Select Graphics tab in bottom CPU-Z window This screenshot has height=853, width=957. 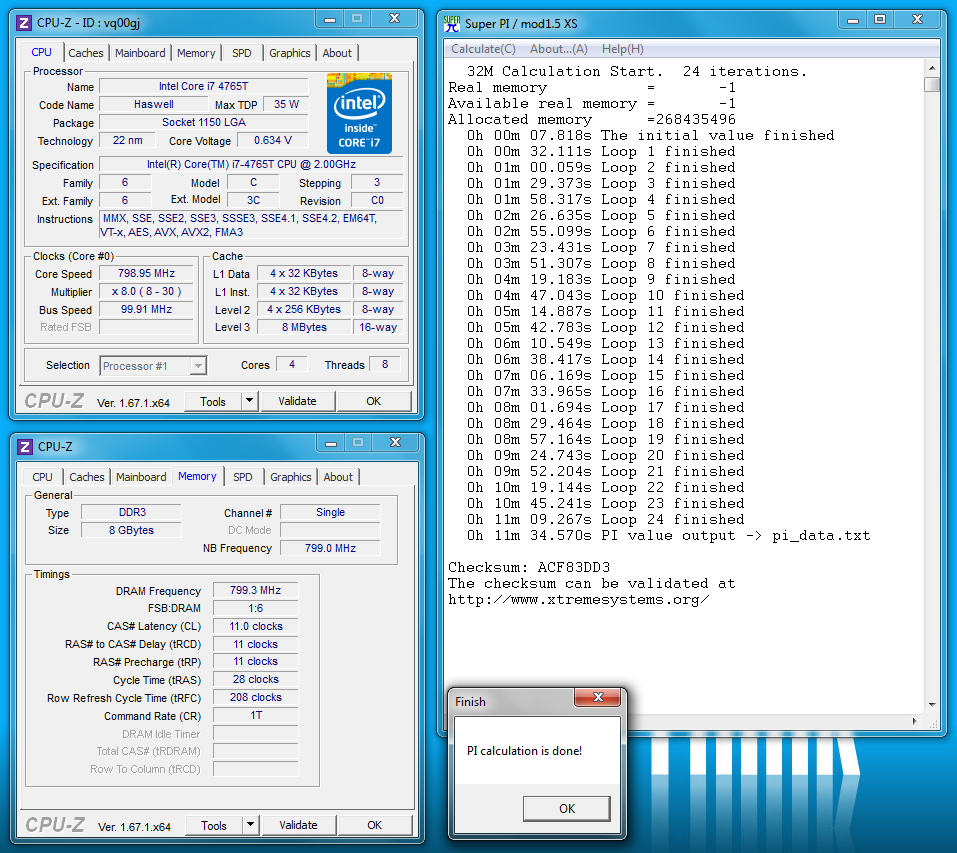pos(291,477)
